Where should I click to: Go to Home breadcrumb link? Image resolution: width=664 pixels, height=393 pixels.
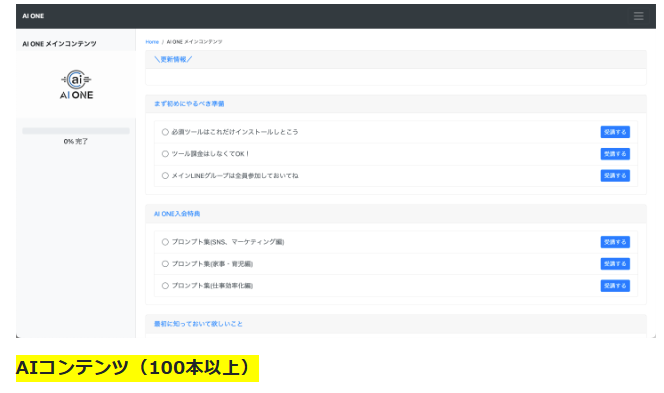[x=152, y=42]
